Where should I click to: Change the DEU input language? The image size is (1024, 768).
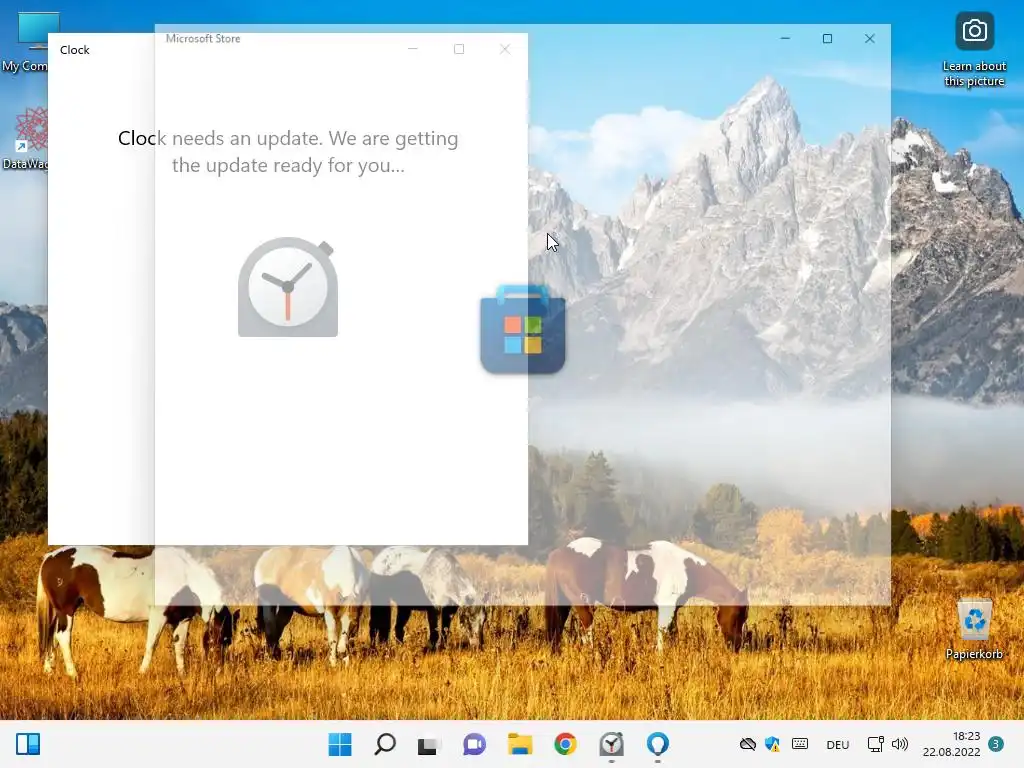[x=837, y=744]
